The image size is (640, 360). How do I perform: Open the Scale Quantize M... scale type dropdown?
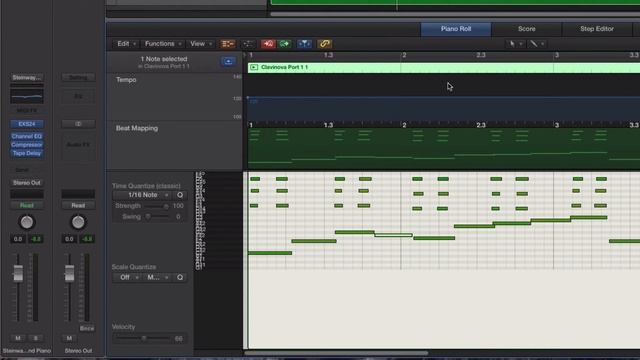coord(158,277)
